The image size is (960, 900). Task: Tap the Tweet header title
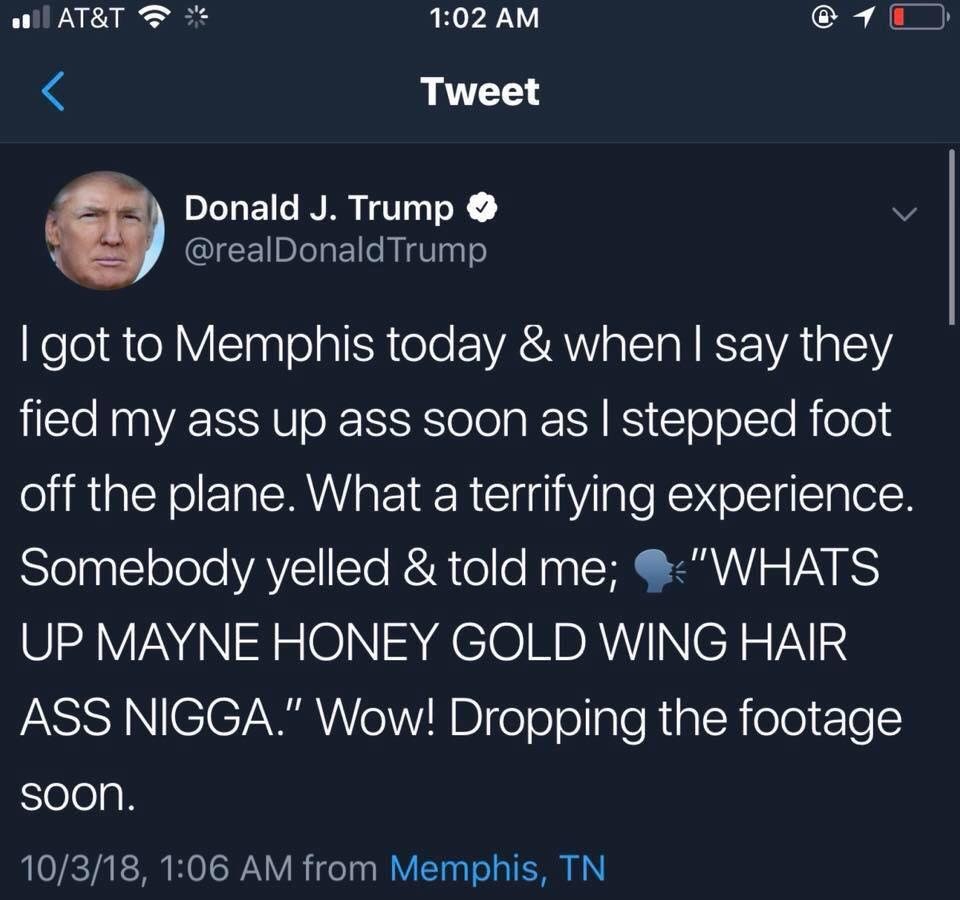[x=480, y=92]
